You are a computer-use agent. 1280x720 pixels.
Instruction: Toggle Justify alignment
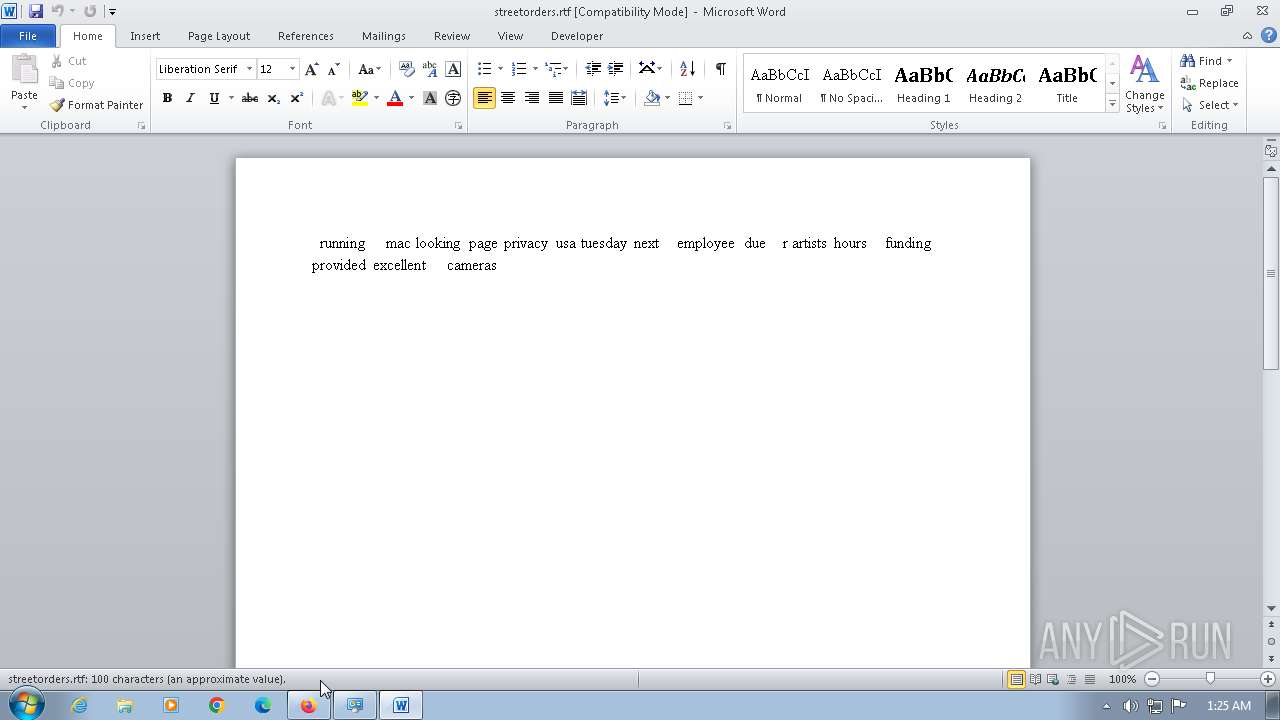[555, 98]
